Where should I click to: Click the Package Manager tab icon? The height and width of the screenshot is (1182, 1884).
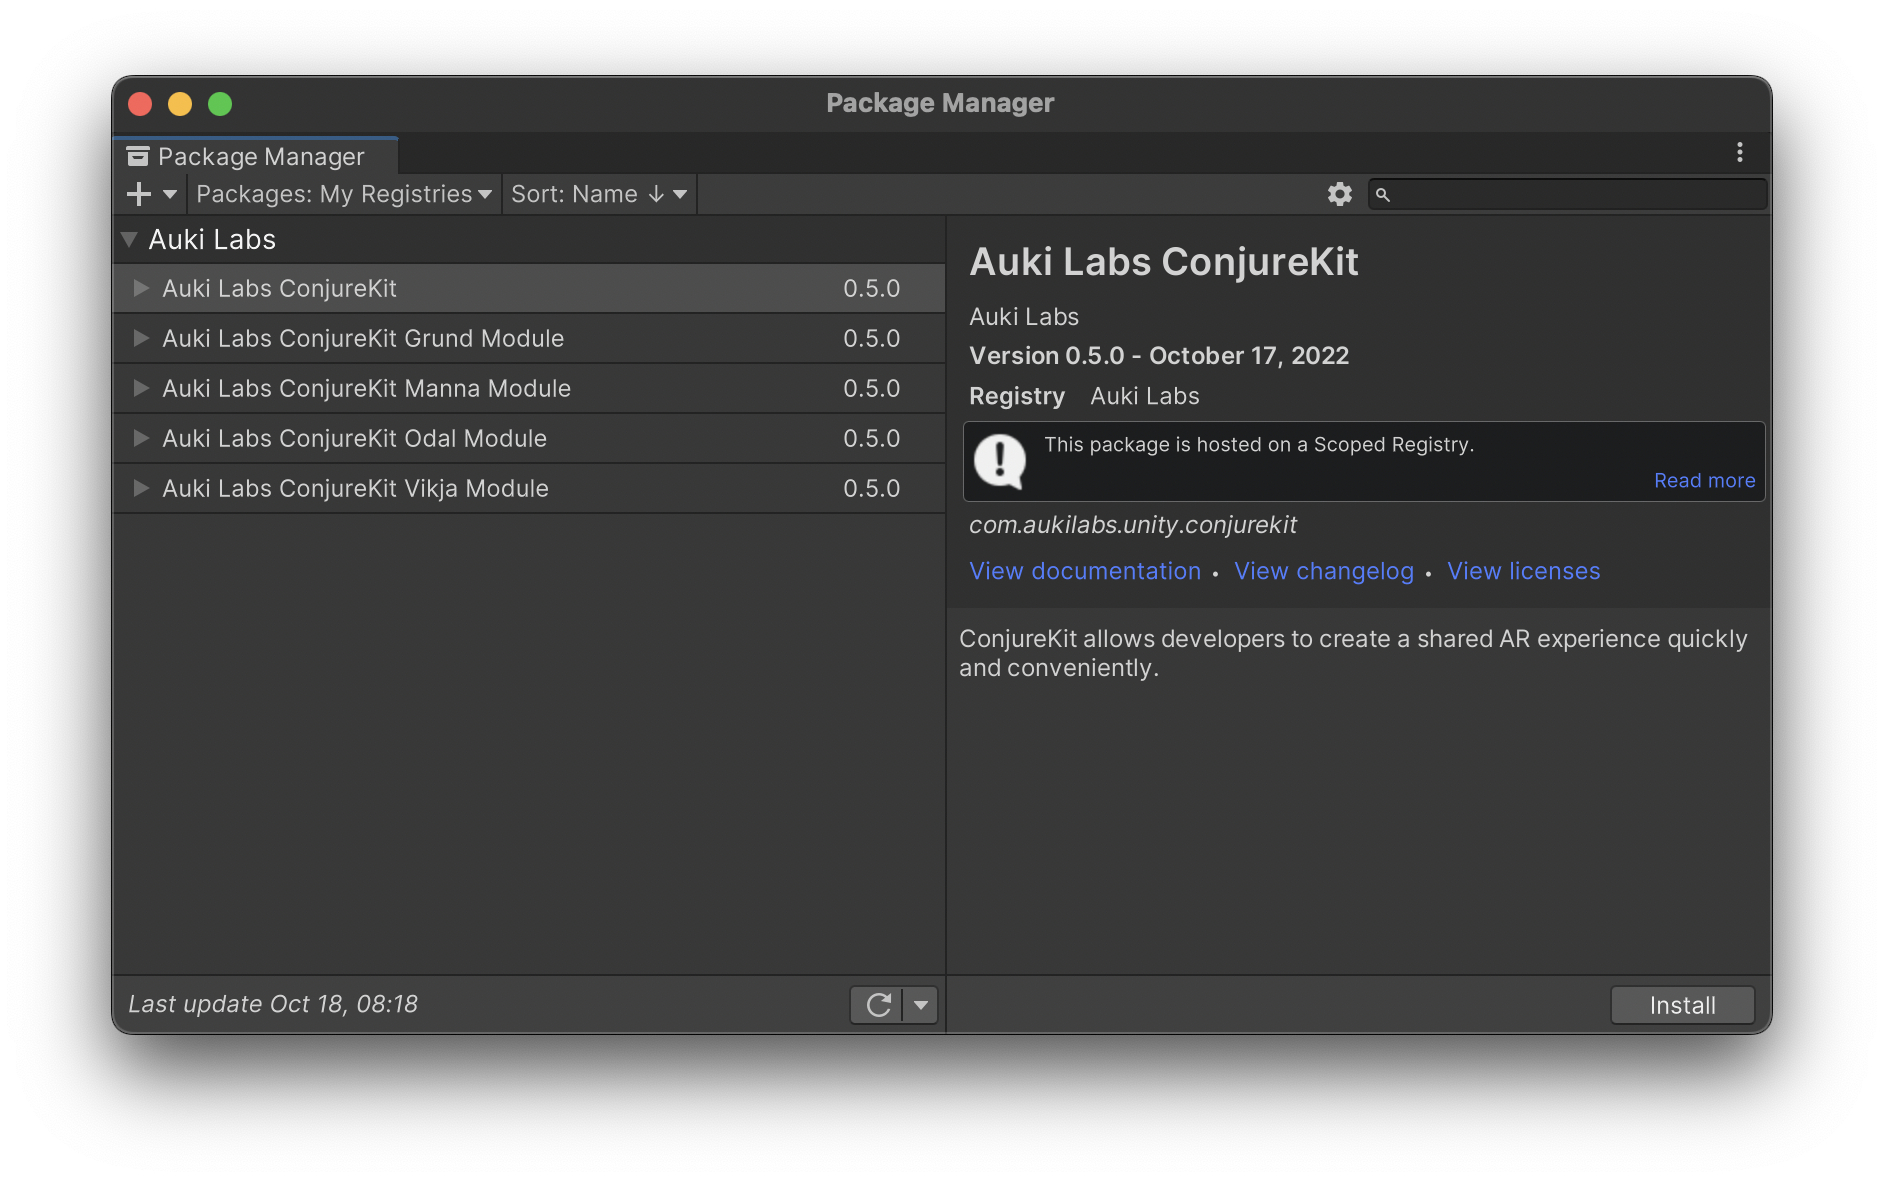tap(138, 156)
